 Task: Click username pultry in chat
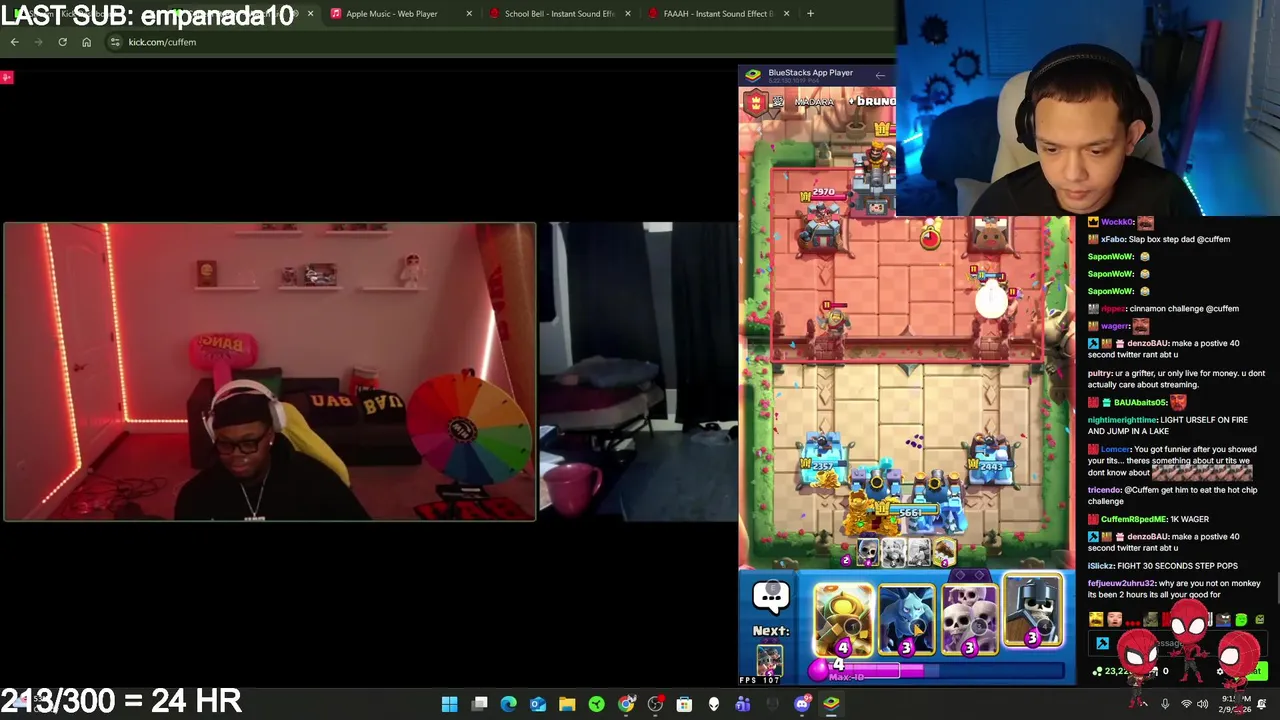tap(1100, 373)
